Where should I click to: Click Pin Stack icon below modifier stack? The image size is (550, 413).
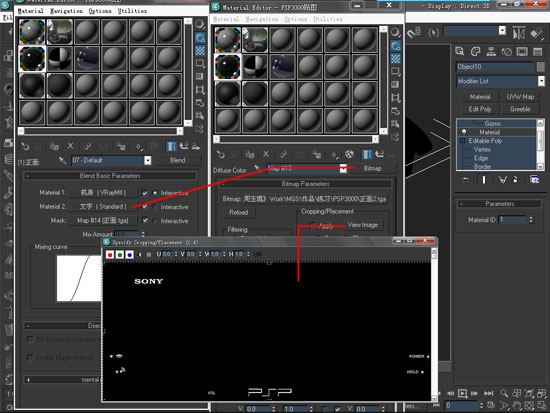coord(465,180)
